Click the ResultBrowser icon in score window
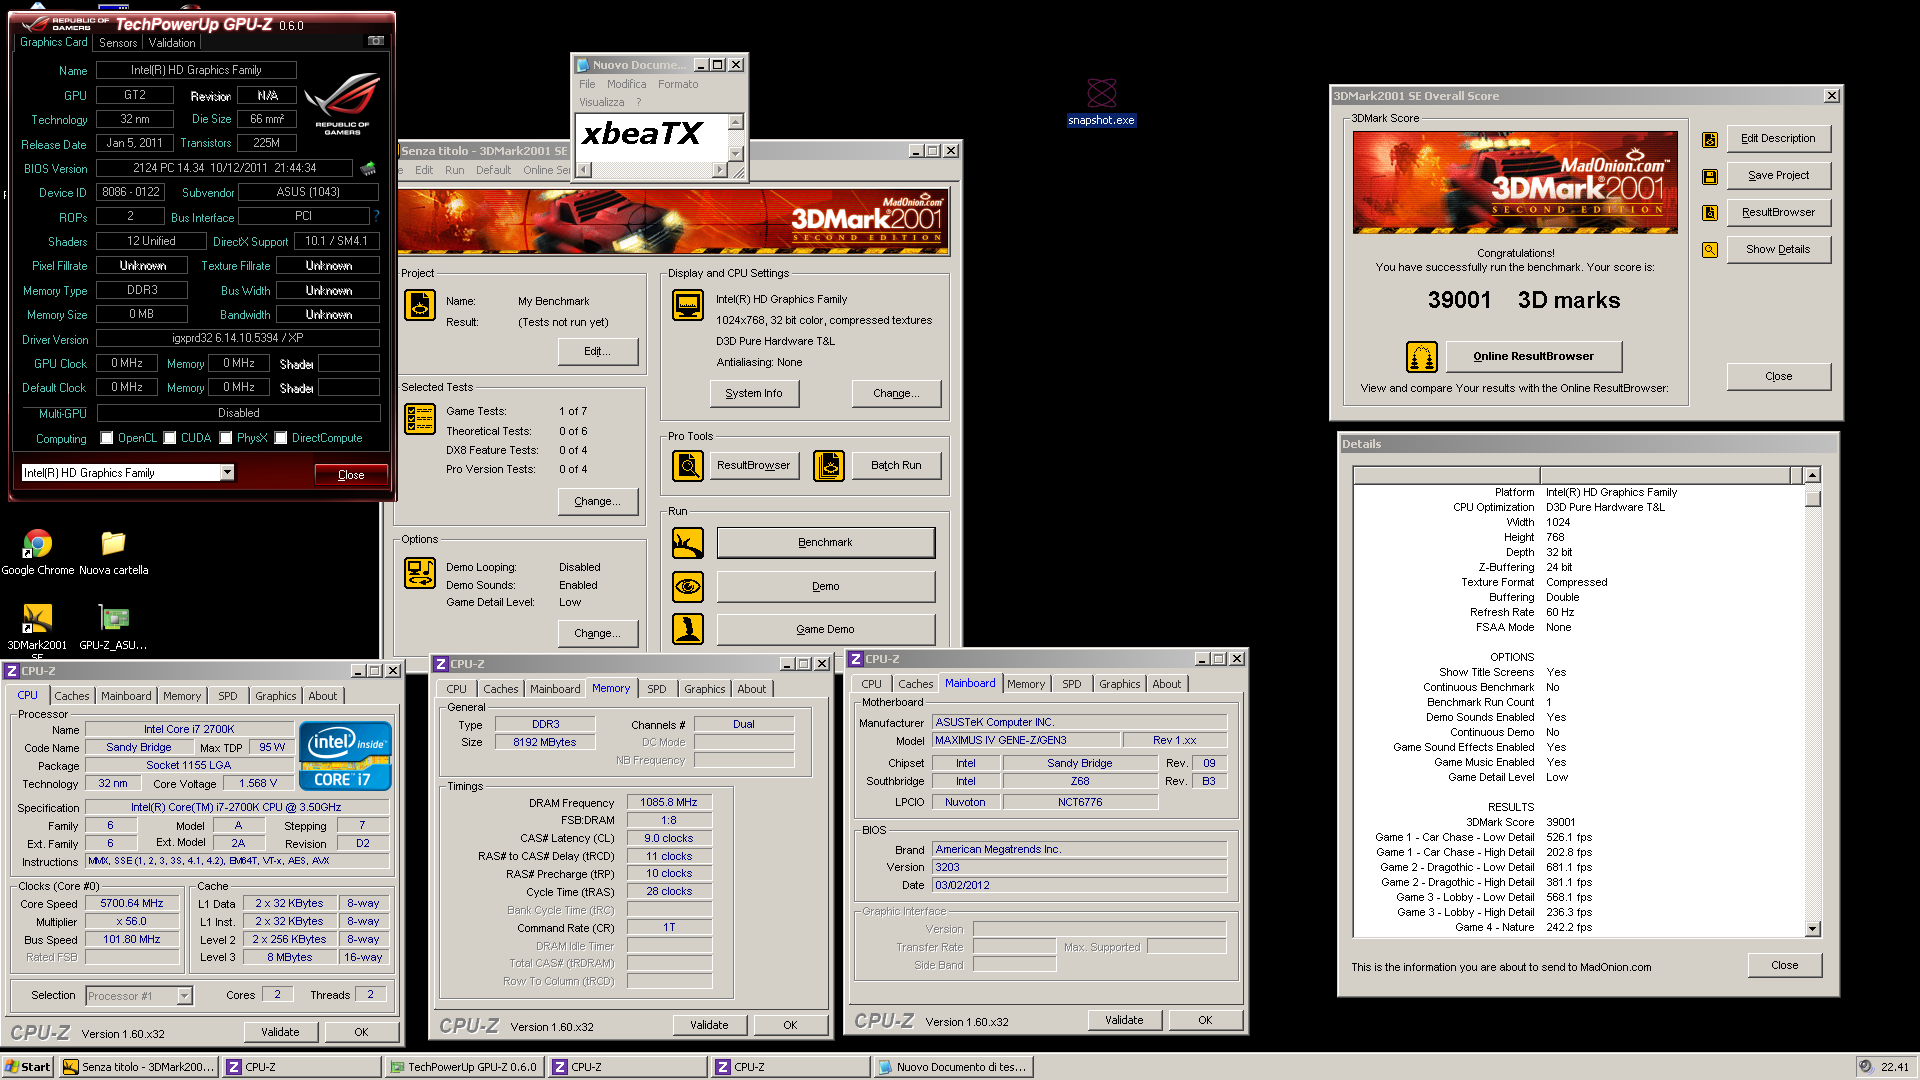Screen dimensions: 1920x1080 click(1710, 213)
